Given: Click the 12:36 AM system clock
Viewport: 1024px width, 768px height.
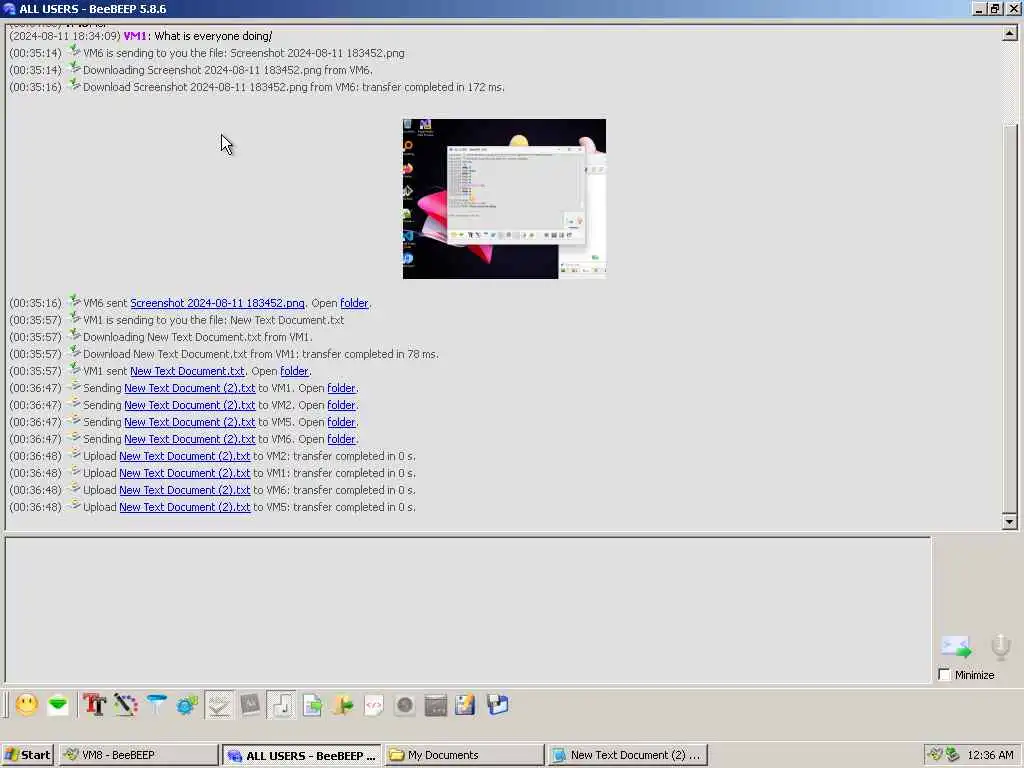Looking at the screenshot, I should (x=990, y=755).
